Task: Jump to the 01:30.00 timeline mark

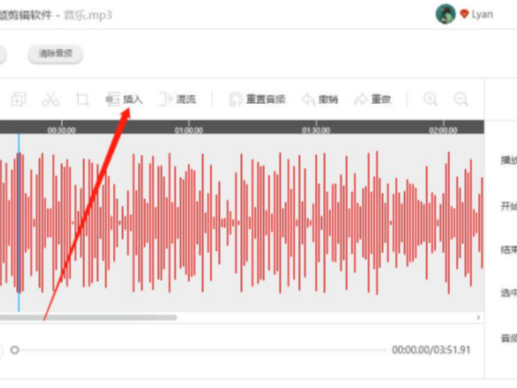Action: 316,130
